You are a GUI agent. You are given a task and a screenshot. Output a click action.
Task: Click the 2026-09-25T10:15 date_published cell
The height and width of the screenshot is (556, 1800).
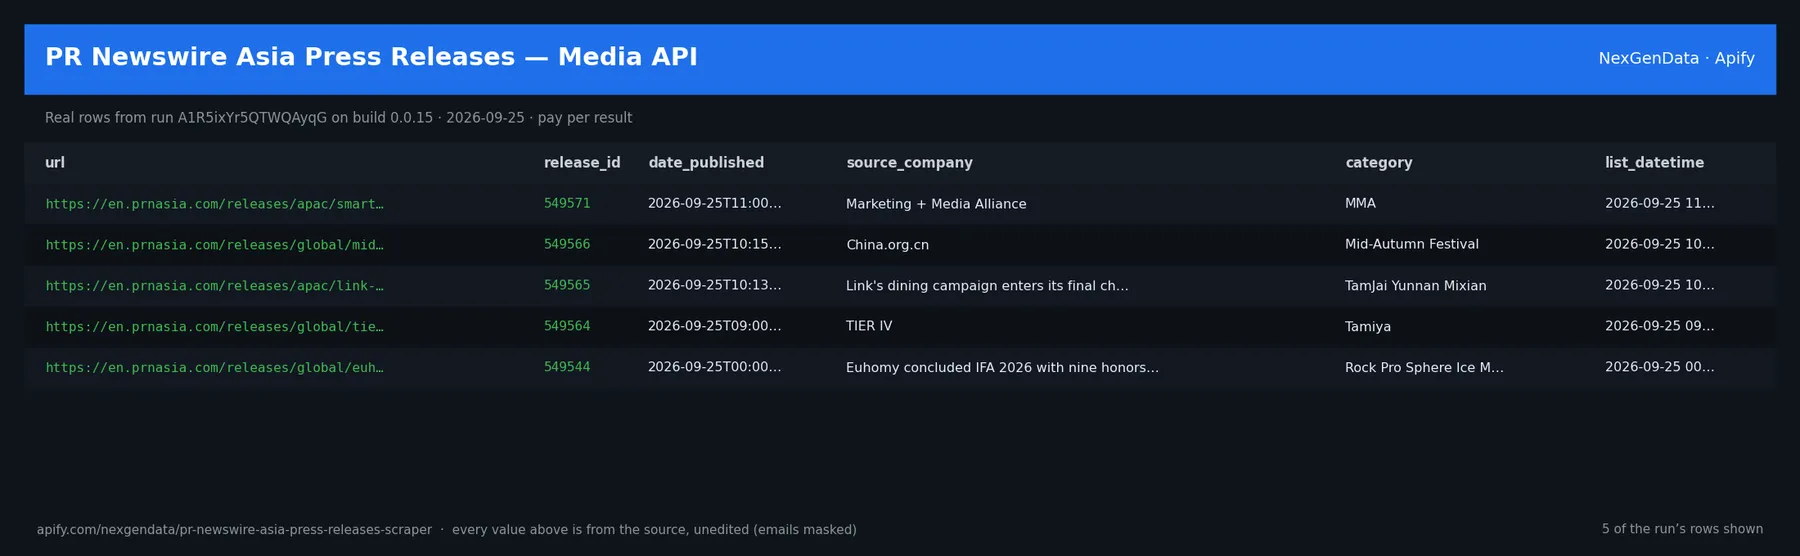click(x=715, y=244)
